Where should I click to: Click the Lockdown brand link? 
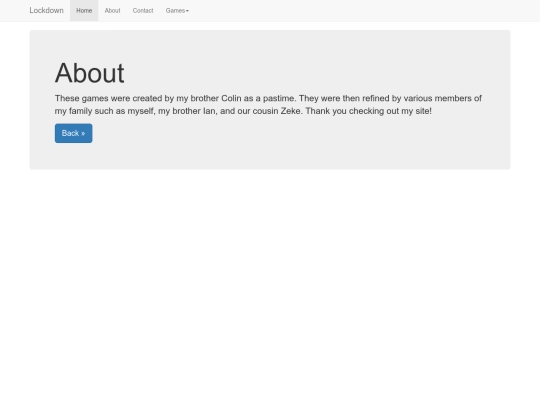[46, 10]
